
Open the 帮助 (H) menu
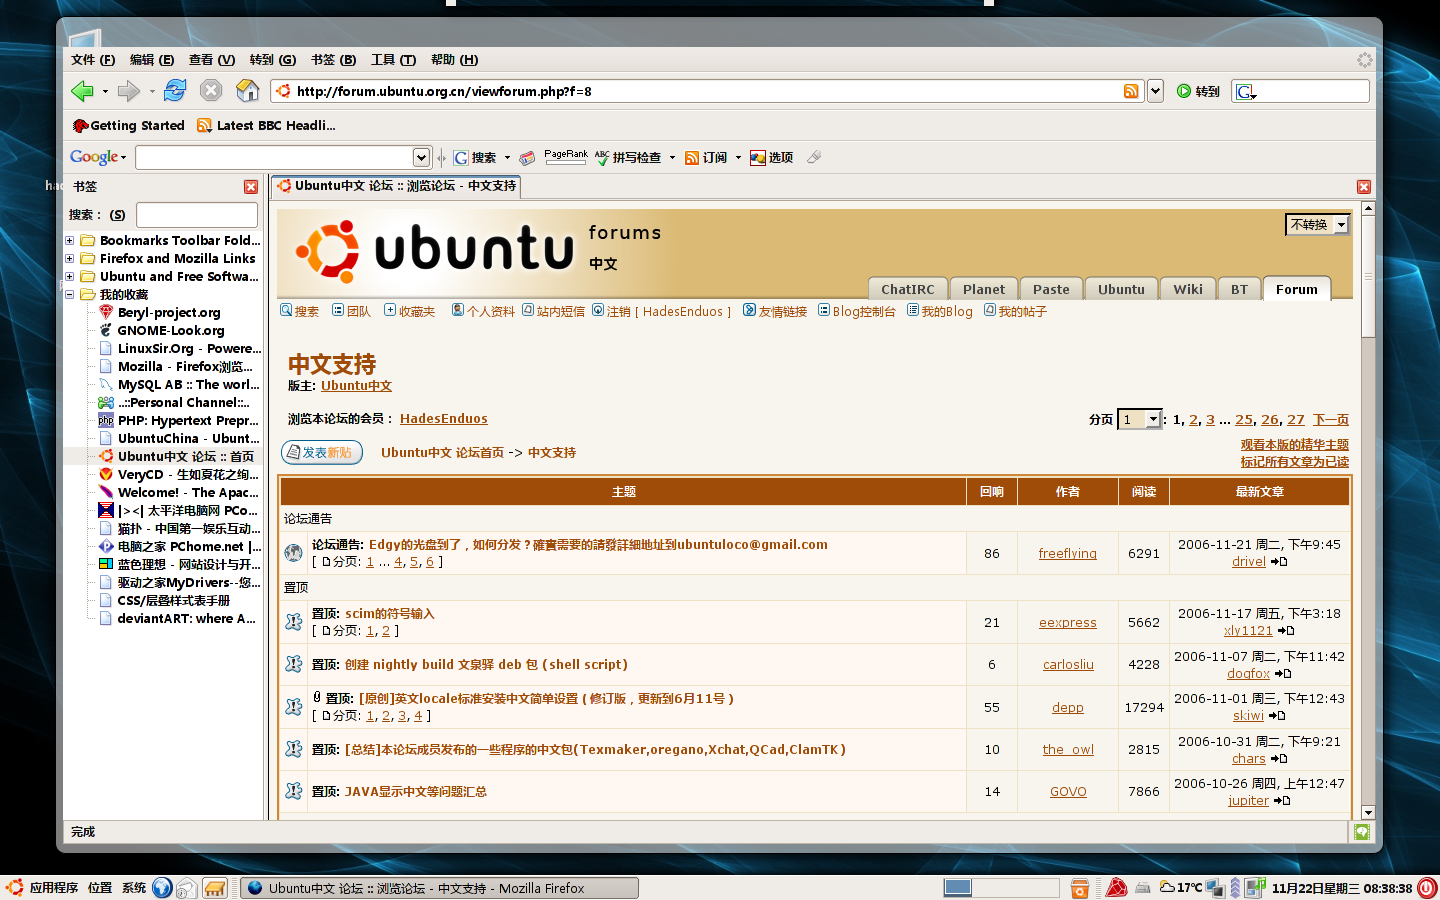point(455,60)
